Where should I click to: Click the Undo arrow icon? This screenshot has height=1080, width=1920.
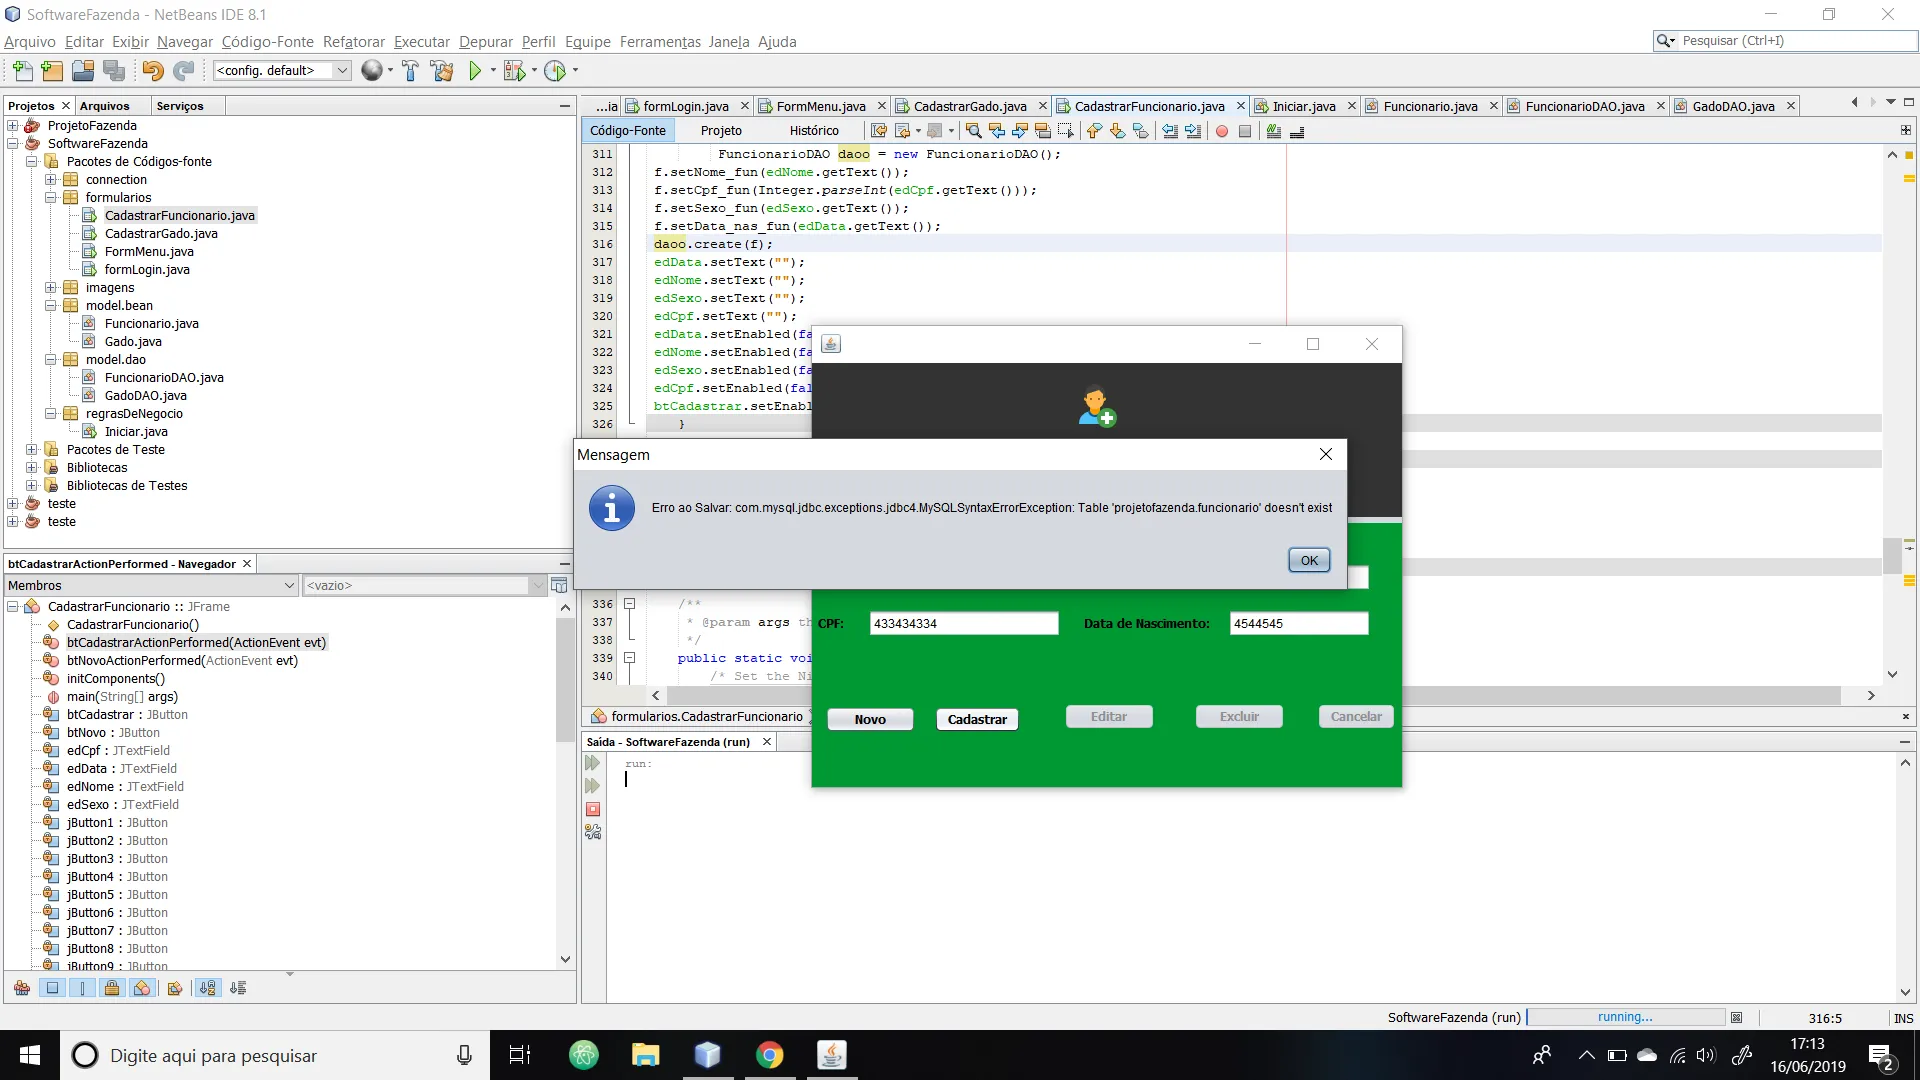coord(152,71)
